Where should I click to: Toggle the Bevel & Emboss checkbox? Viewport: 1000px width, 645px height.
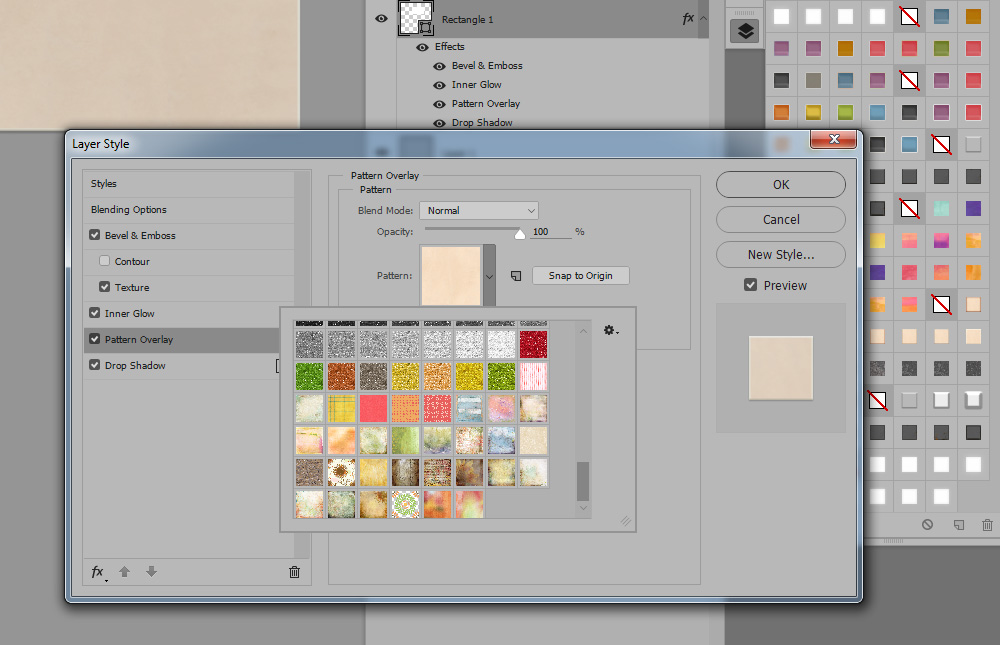tap(94, 235)
